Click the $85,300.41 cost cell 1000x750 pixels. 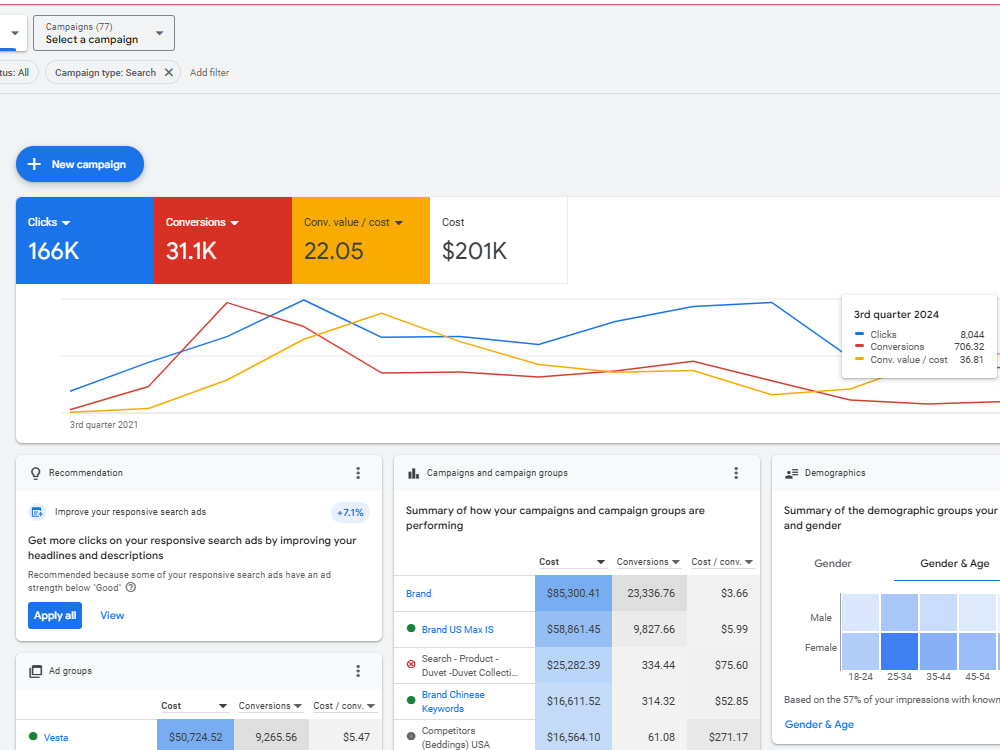573,593
